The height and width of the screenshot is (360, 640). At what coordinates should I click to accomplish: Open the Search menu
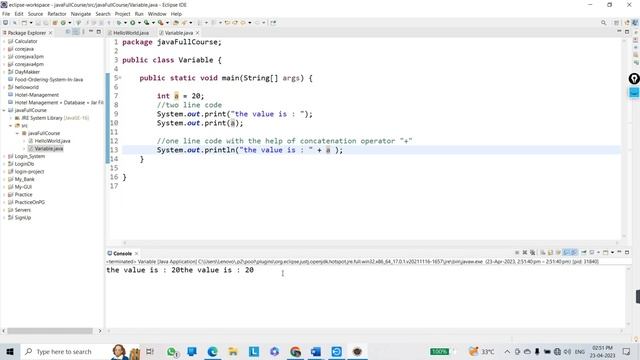coord(103,14)
